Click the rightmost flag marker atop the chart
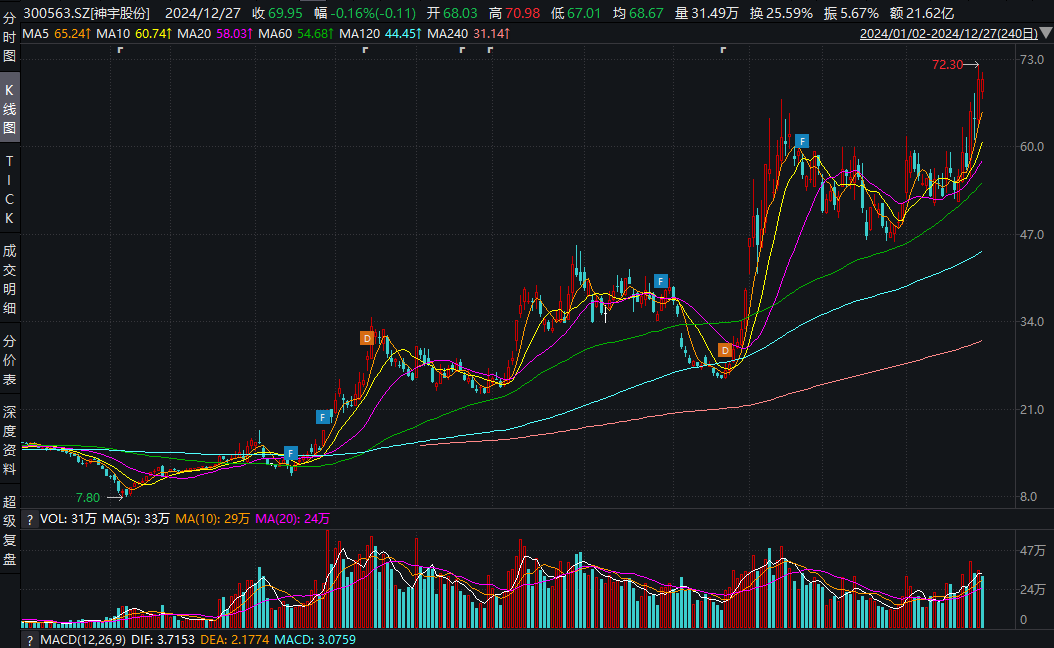Viewport: 1054px width, 648px height. tap(723, 50)
